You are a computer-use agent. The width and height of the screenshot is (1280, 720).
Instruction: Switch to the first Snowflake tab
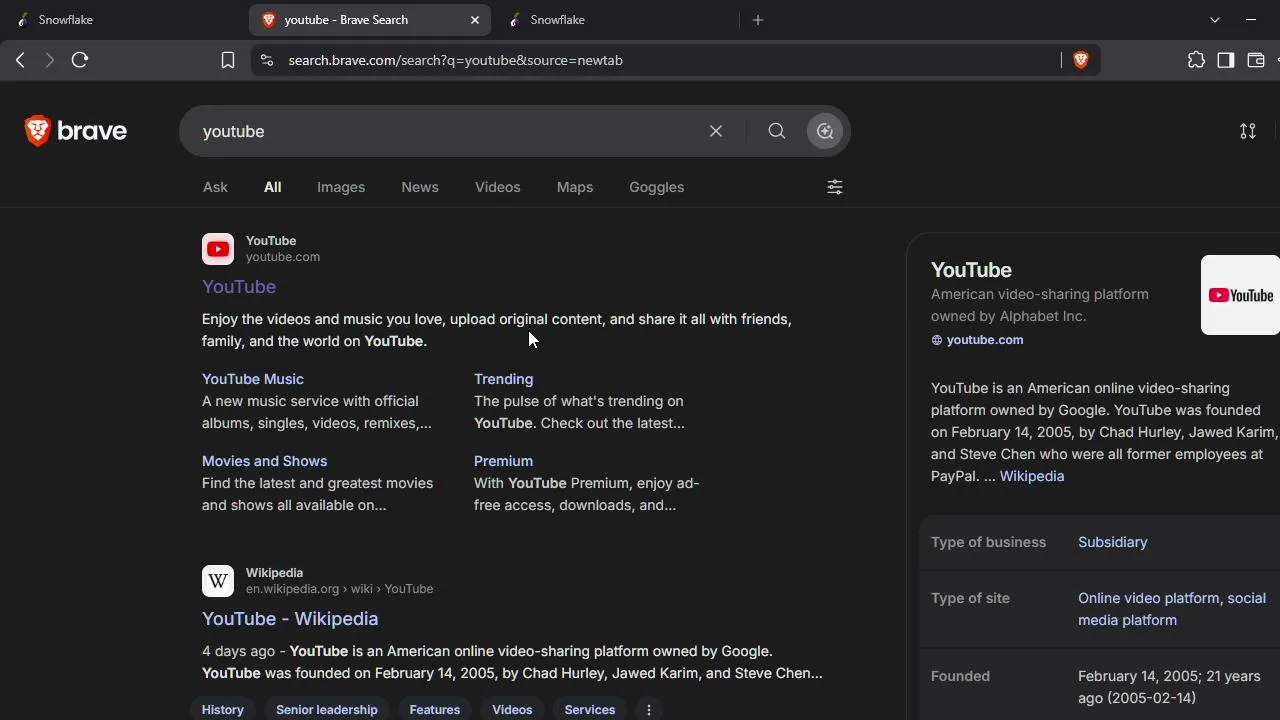point(124,20)
